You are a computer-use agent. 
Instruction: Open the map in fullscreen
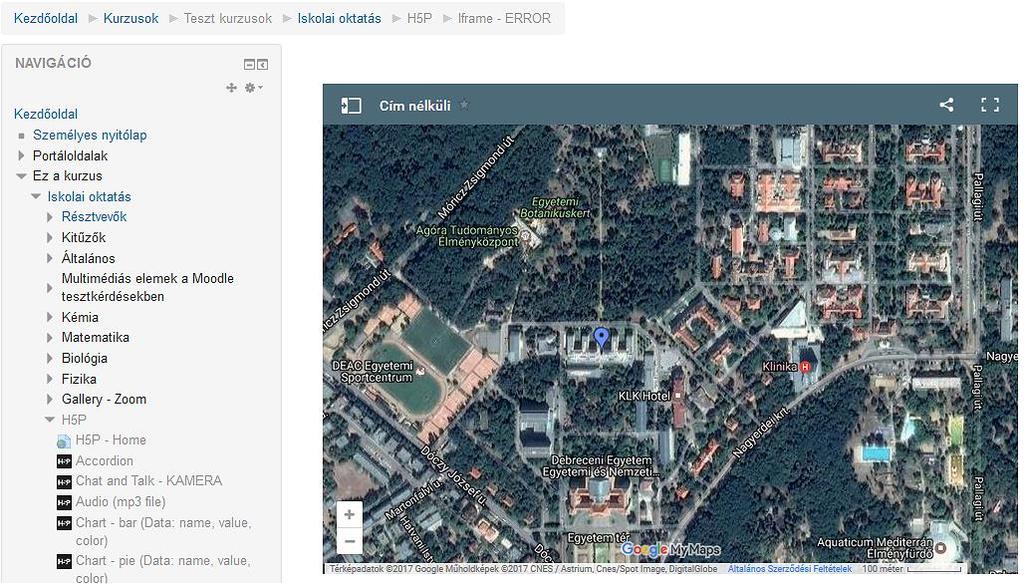pyautogui.click(x=990, y=105)
